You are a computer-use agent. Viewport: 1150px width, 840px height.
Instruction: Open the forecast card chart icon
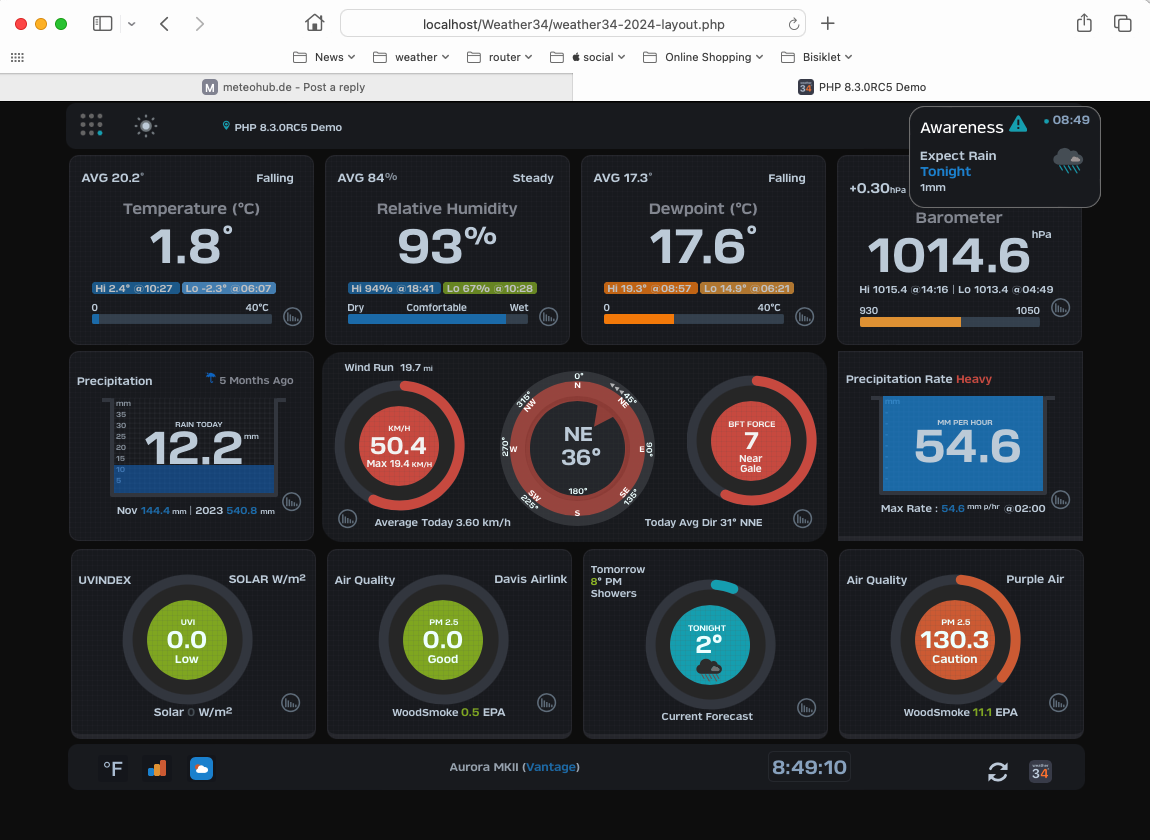(x=806, y=708)
